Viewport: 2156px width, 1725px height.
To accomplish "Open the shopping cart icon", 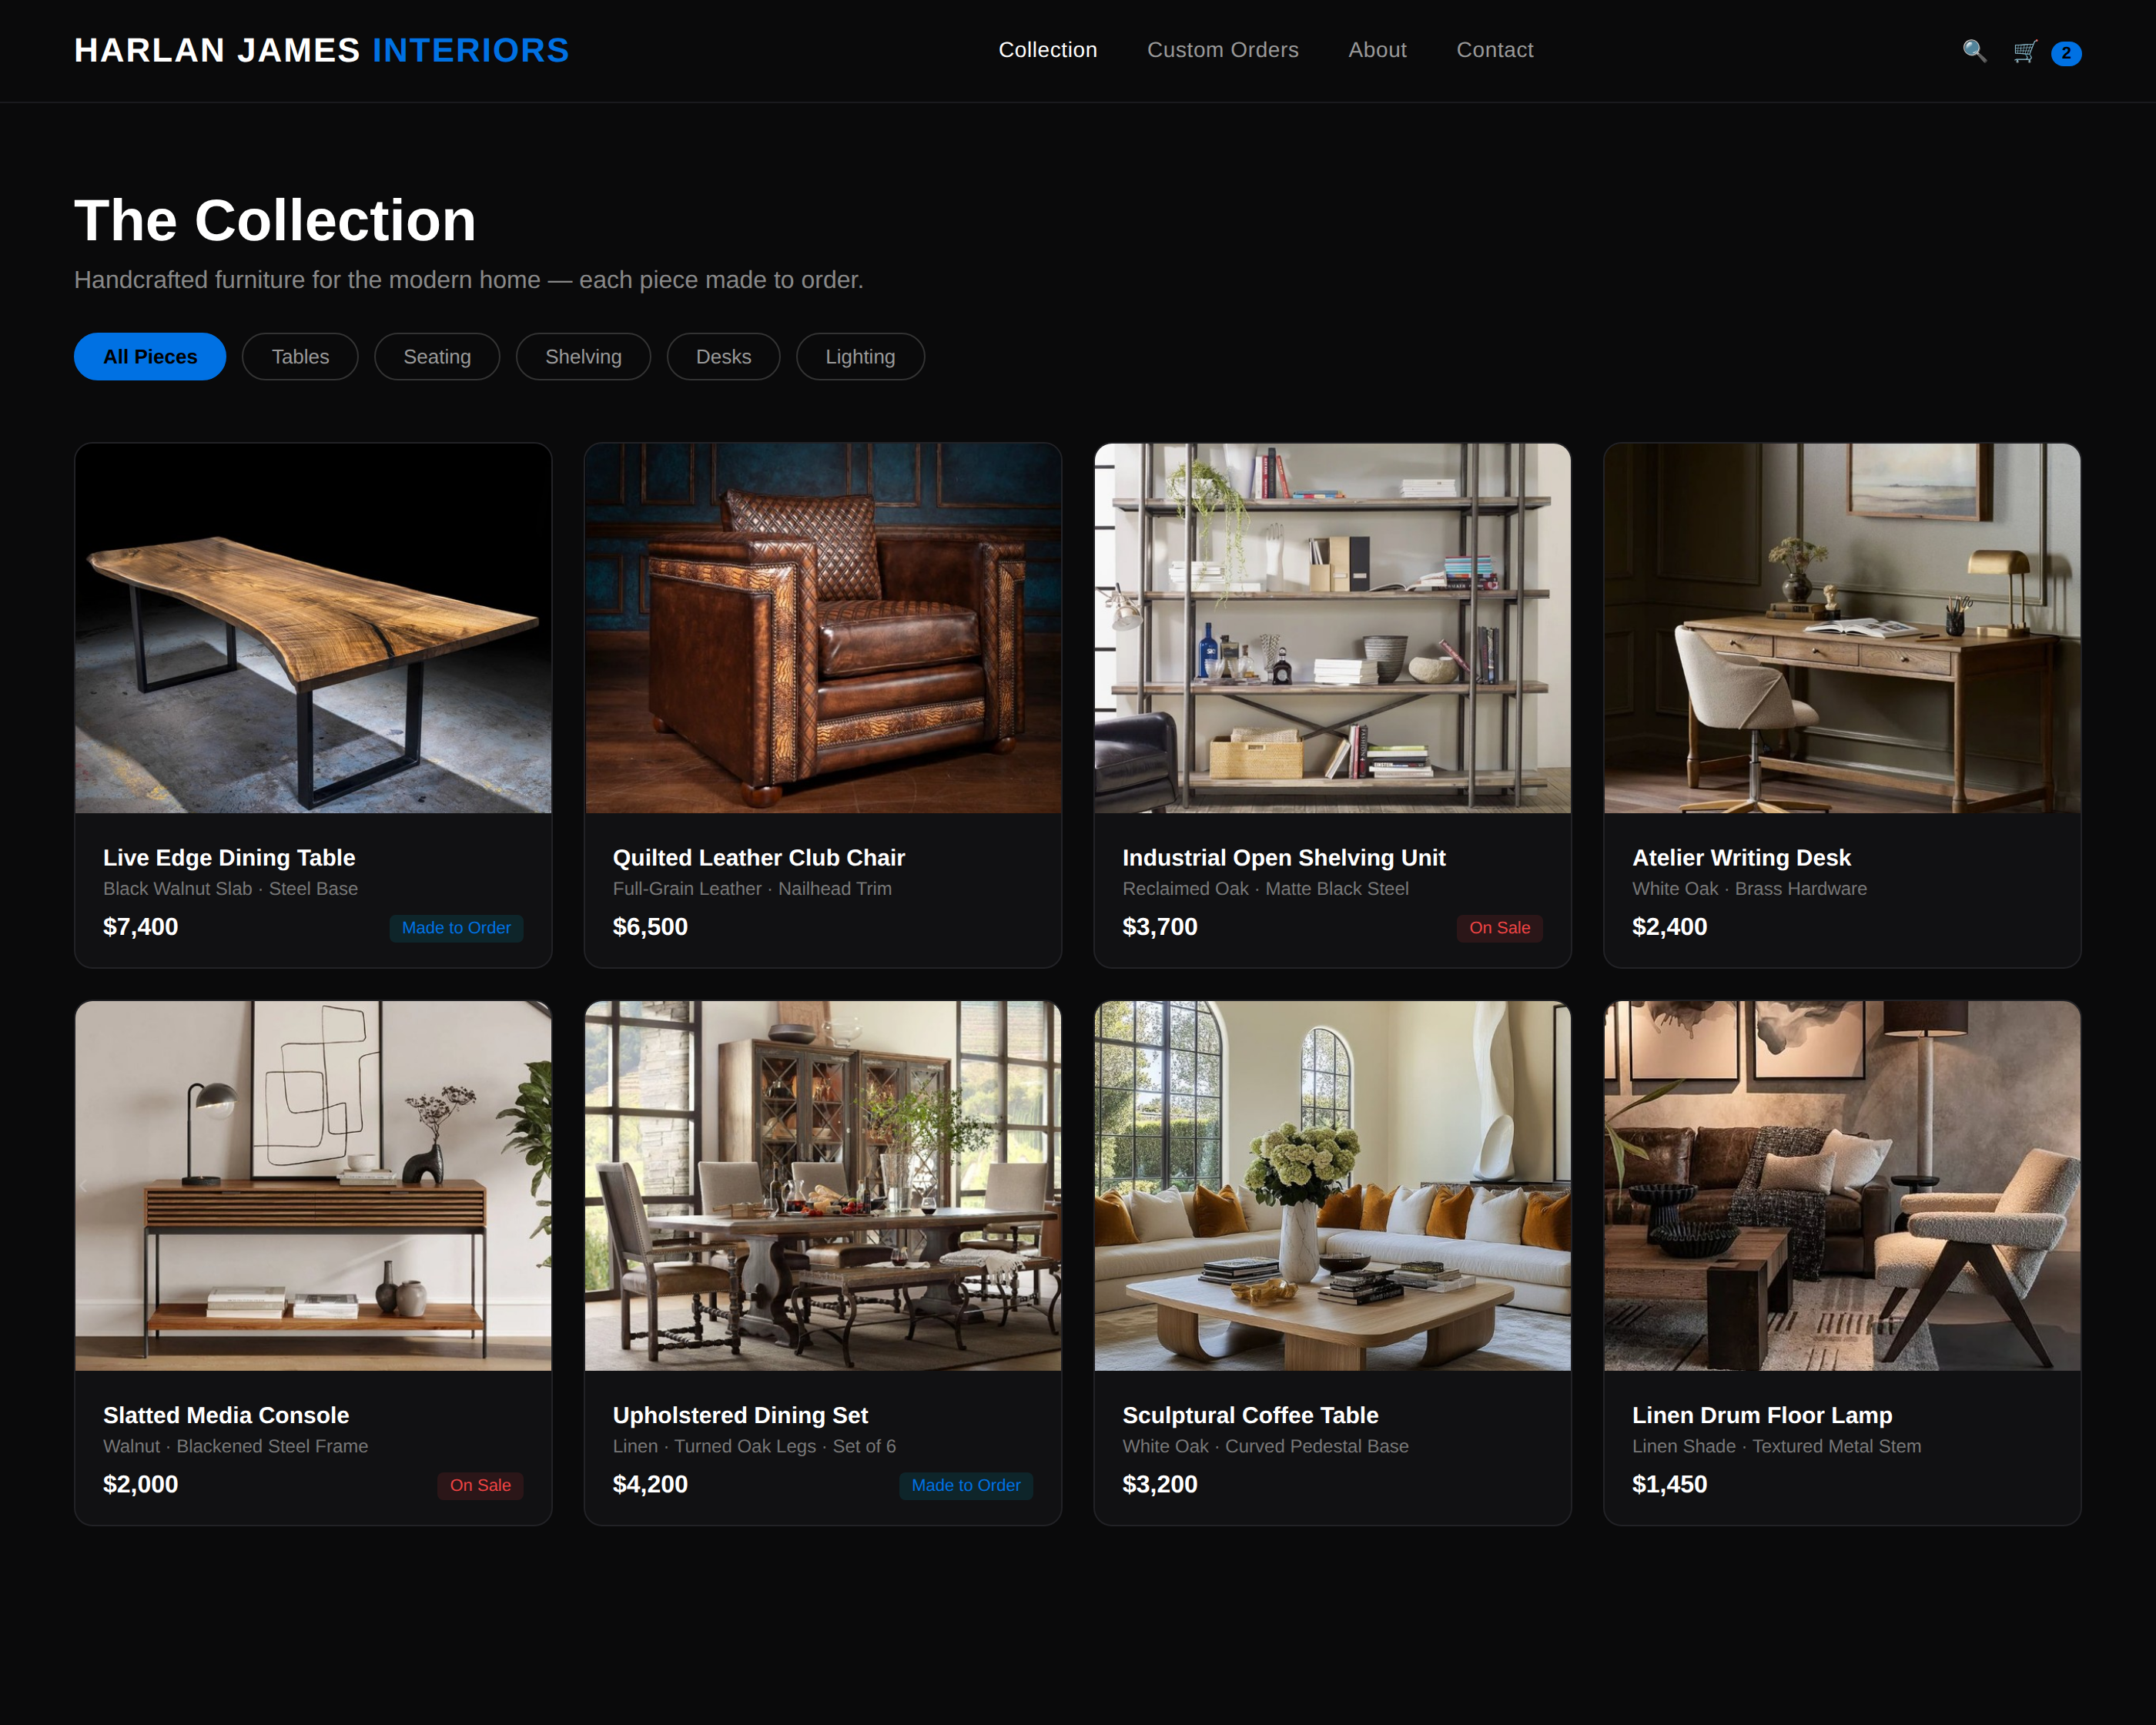I will [x=2024, y=51].
